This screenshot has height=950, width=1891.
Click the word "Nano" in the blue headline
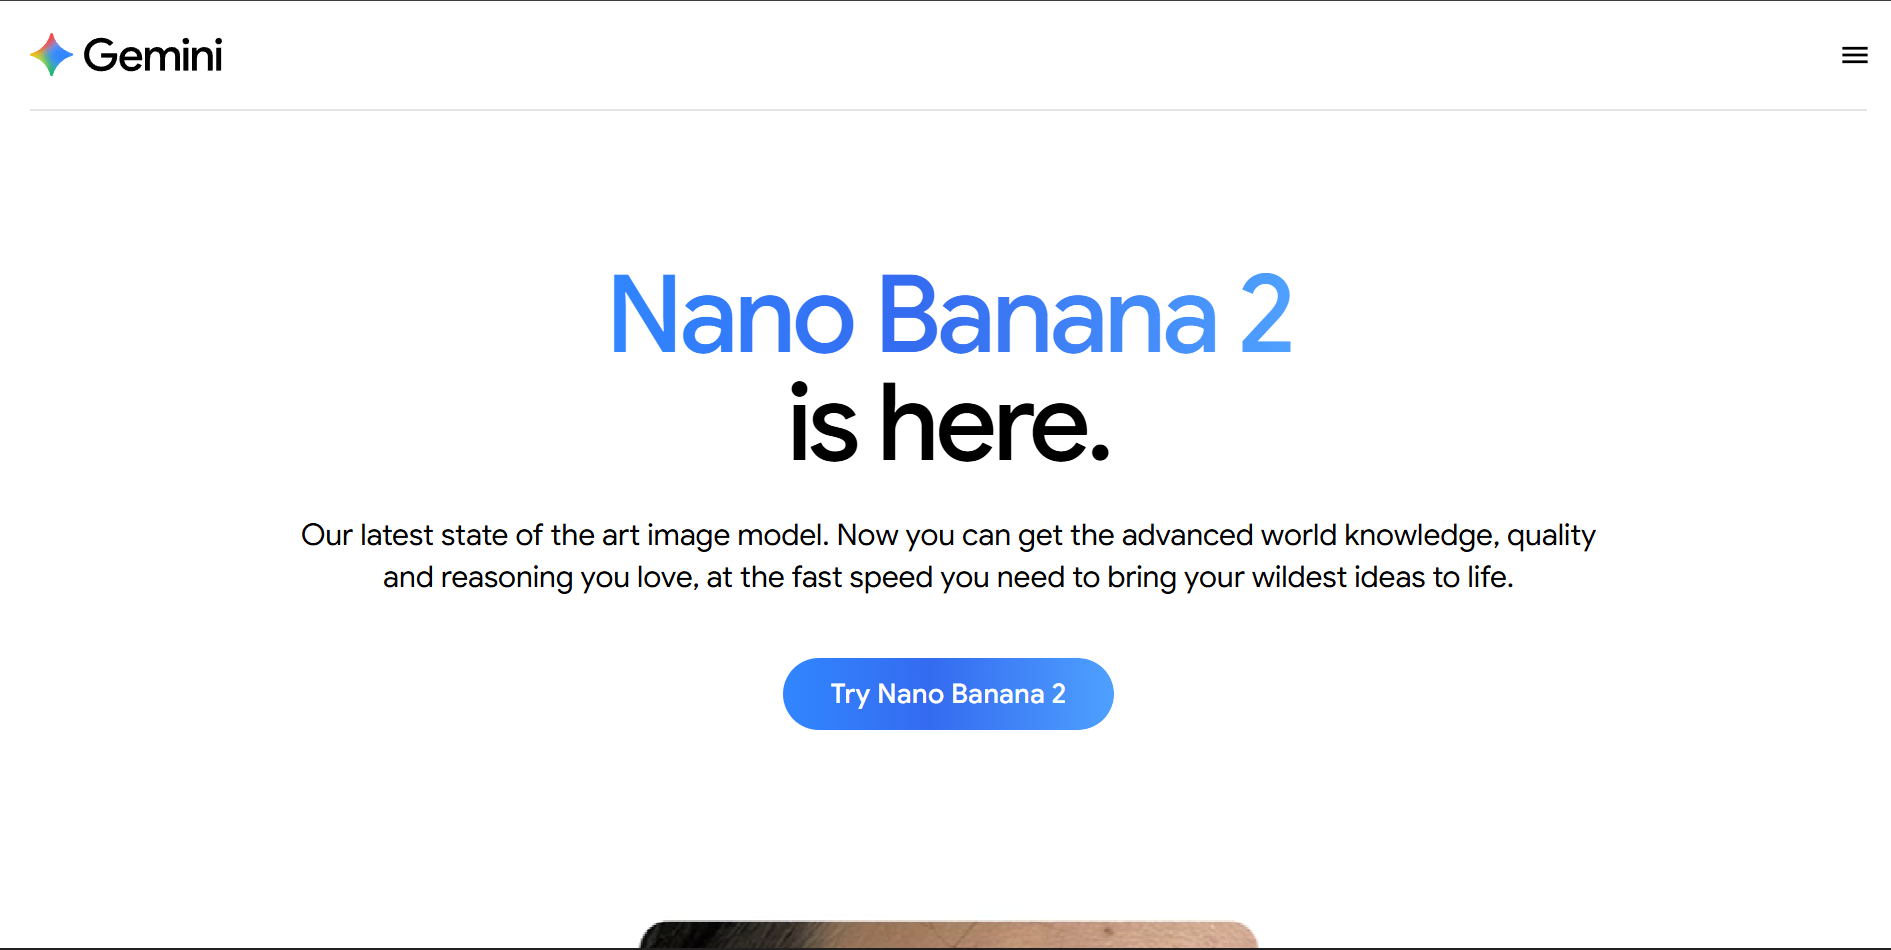(731, 317)
